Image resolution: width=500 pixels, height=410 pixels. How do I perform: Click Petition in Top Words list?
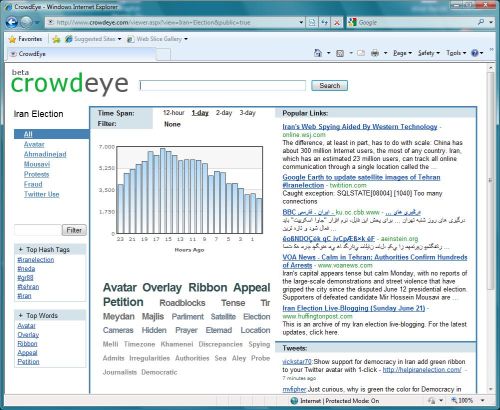coord(28,362)
